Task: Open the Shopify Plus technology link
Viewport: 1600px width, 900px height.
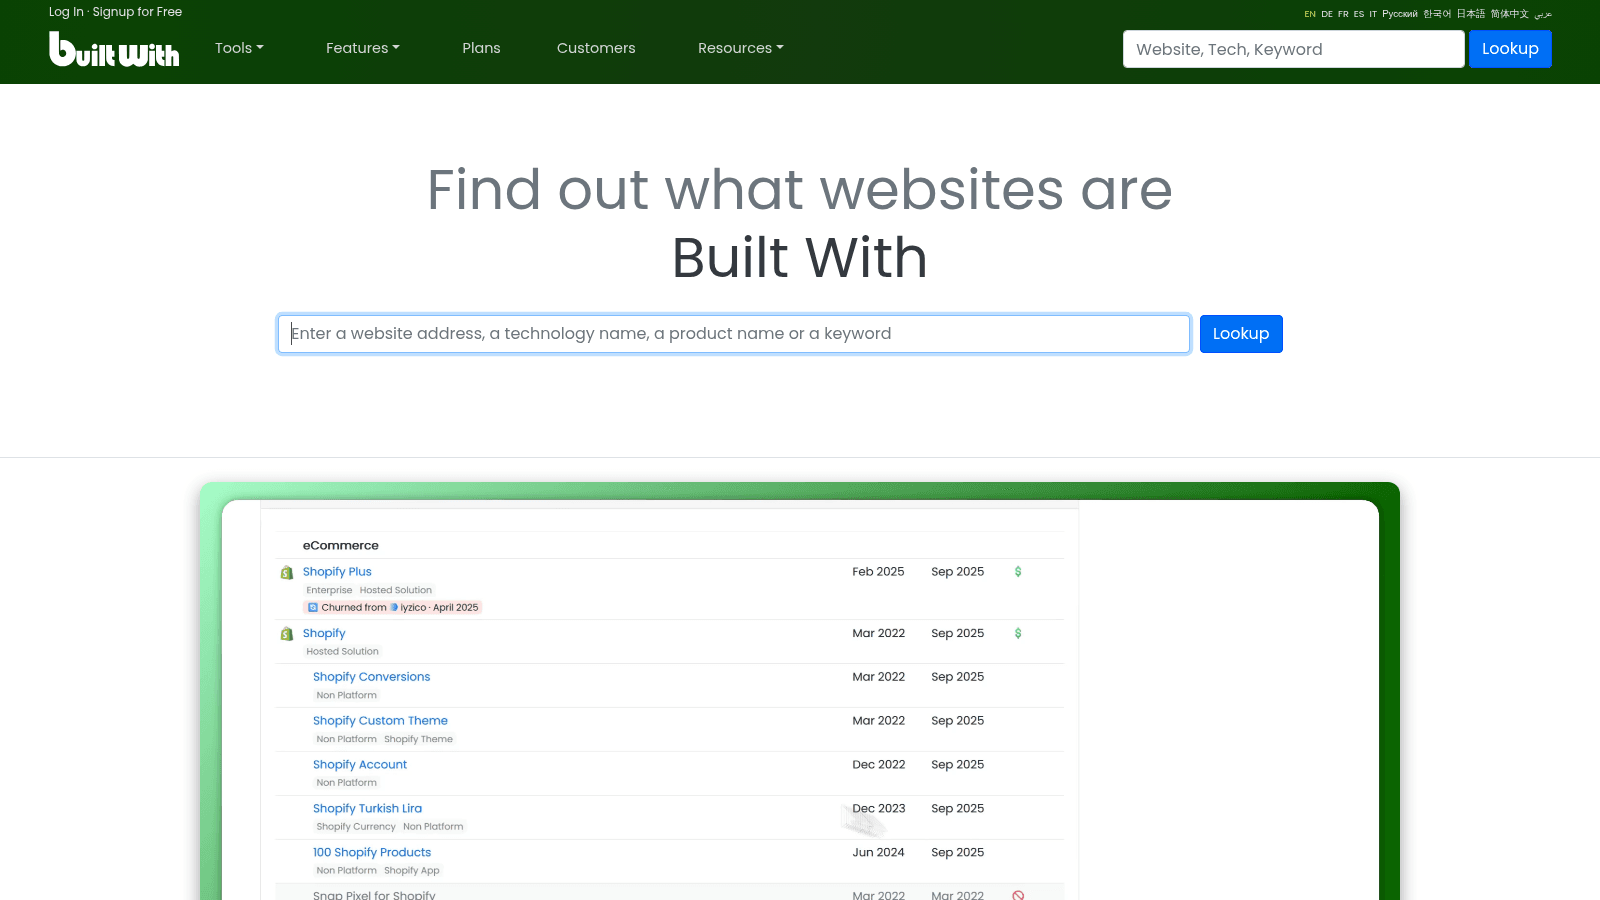Action: click(337, 572)
